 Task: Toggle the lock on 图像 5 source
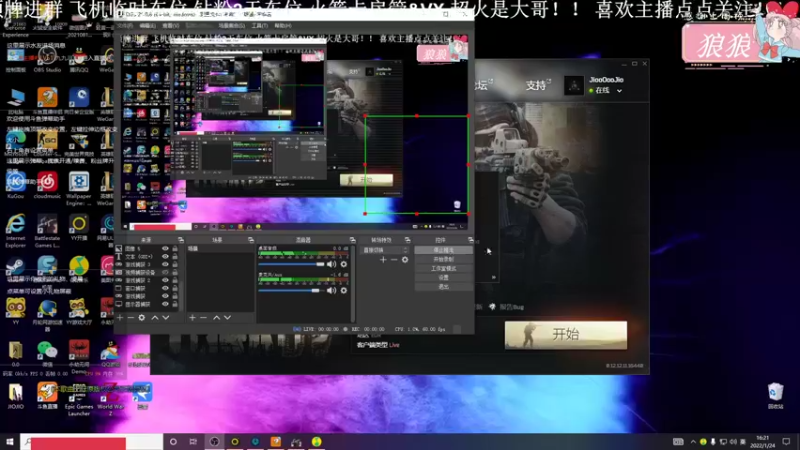click(x=174, y=249)
